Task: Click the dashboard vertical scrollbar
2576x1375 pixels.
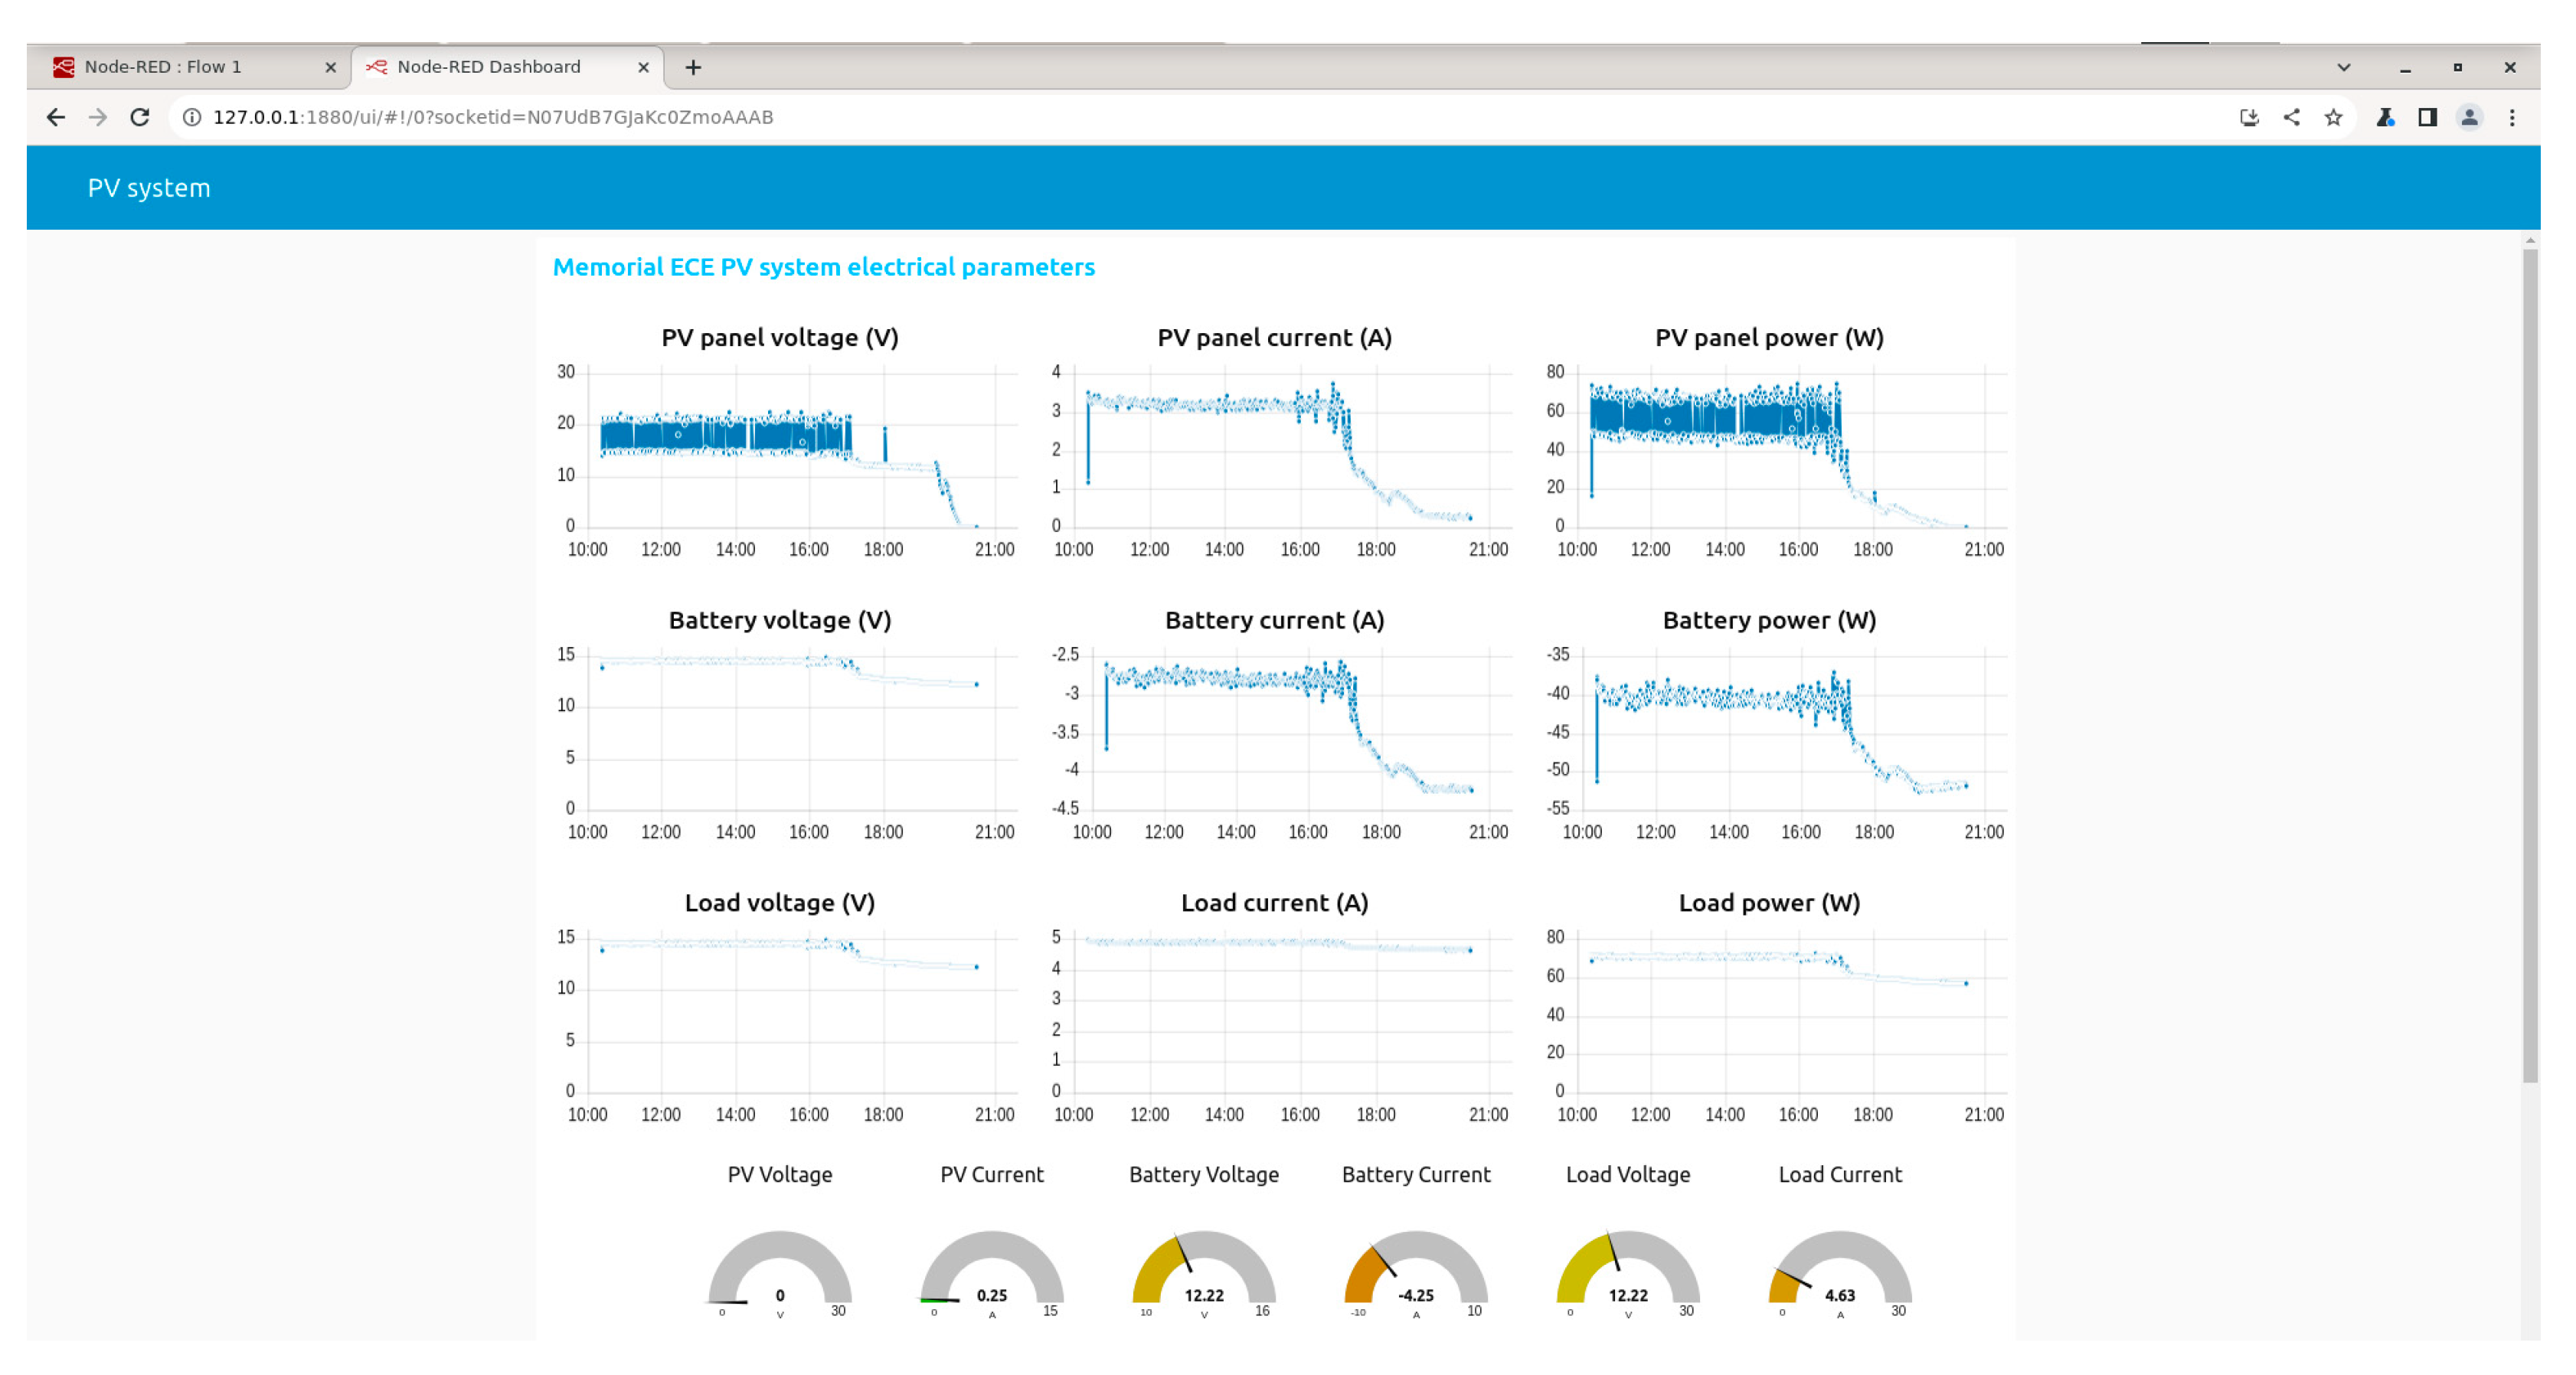Action: coord(2529,660)
